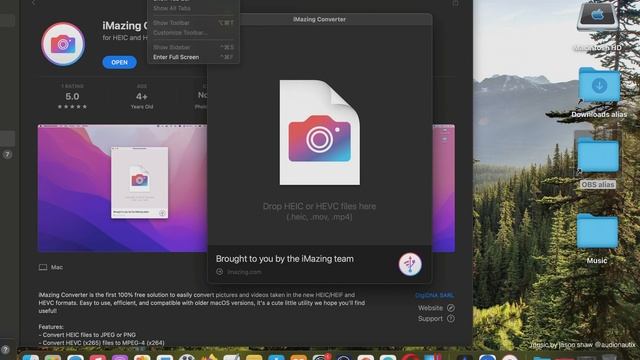
Task: Click the compass icon next to Website
Action: pos(451,308)
